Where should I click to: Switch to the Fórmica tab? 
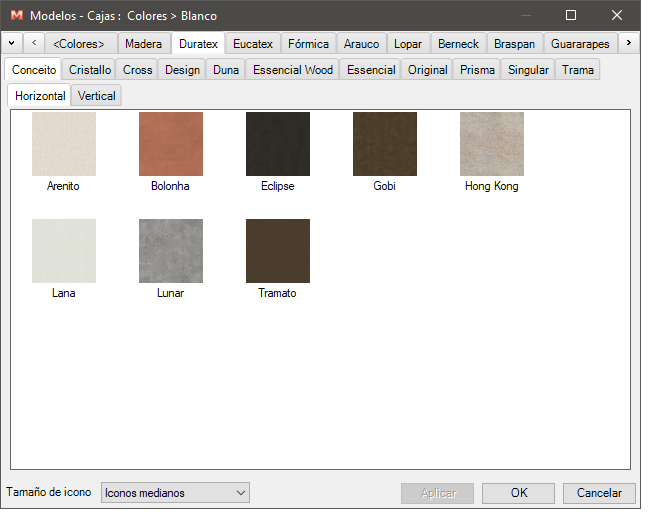point(308,44)
